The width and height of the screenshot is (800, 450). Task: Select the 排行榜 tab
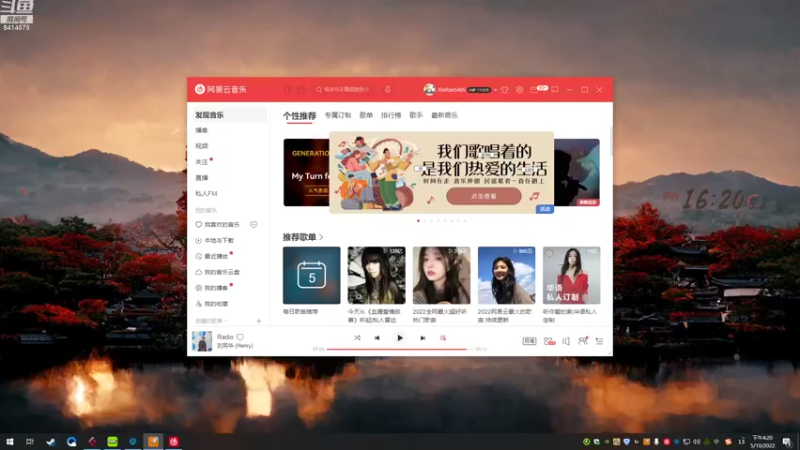coord(391,115)
